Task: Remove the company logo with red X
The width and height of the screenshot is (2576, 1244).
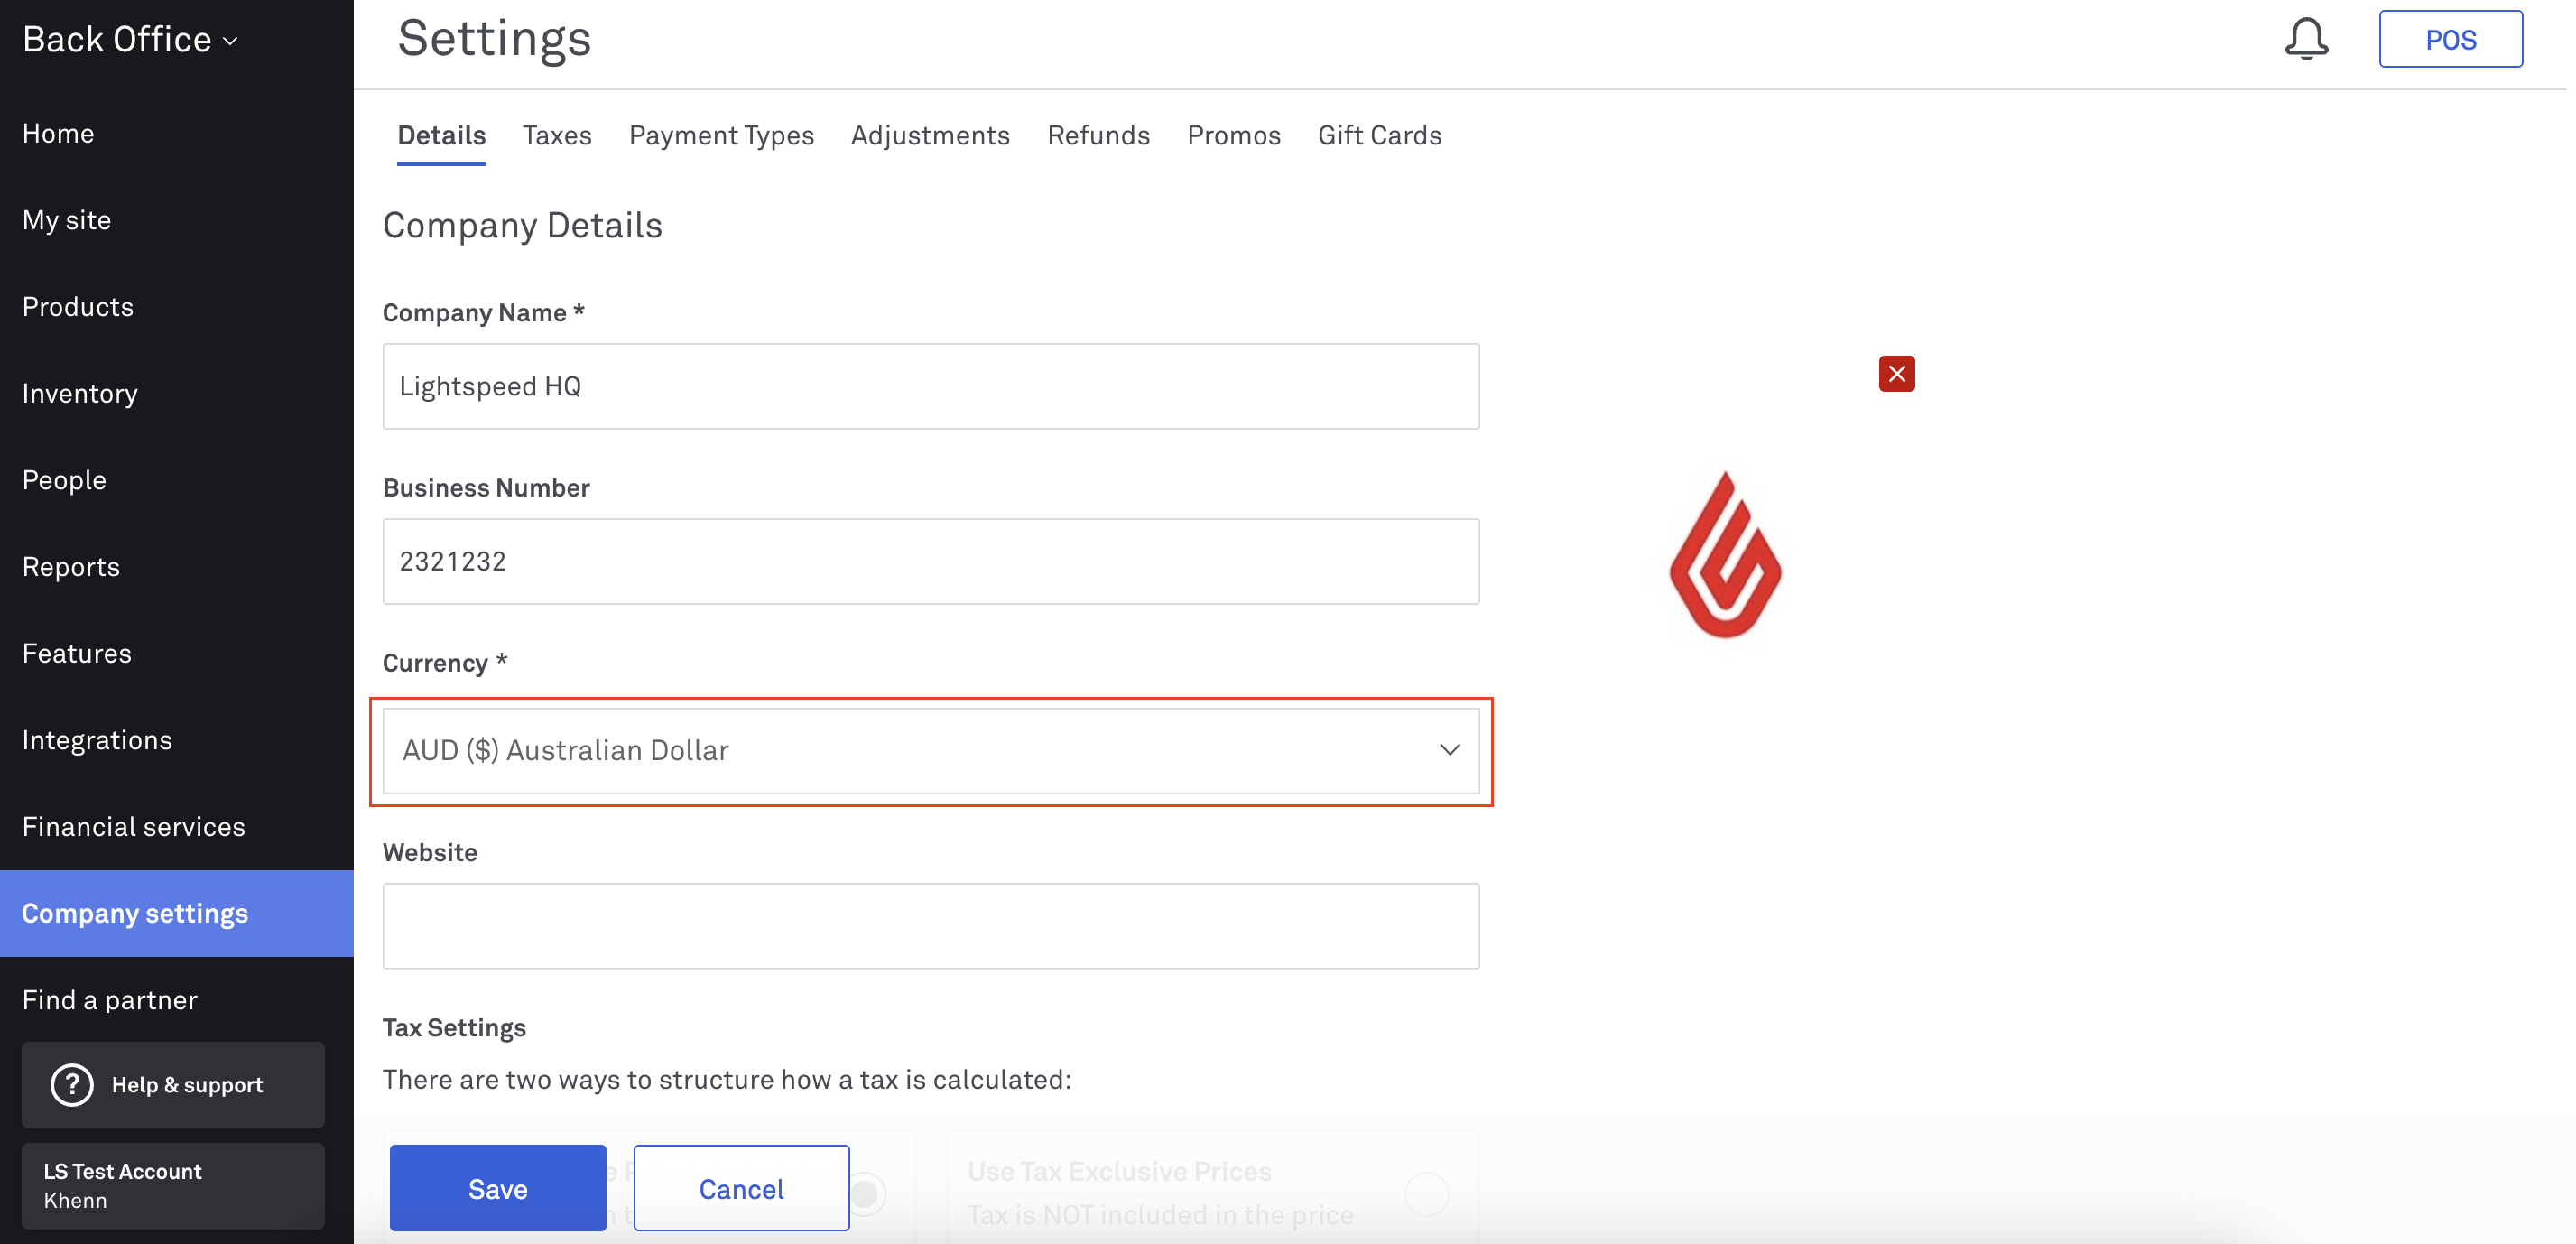Action: tap(1896, 374)
